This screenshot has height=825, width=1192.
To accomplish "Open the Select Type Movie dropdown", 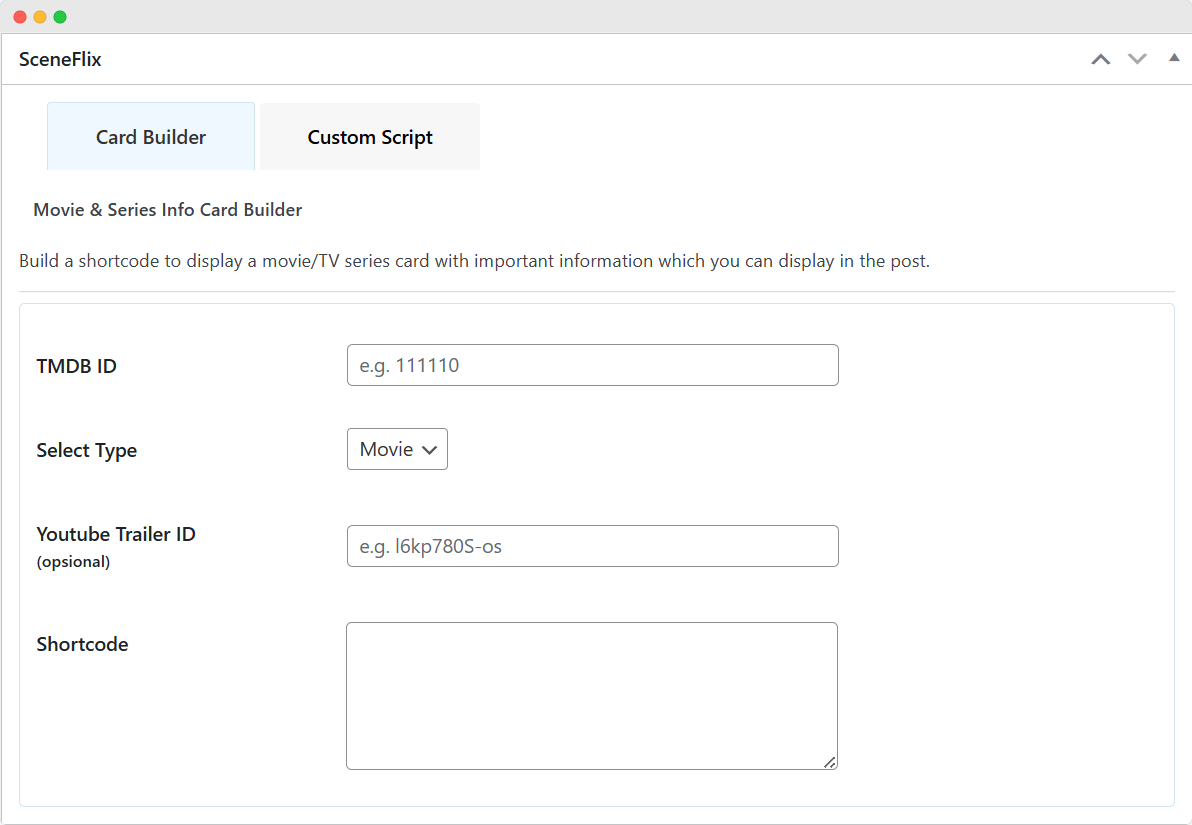I will 397,449.
